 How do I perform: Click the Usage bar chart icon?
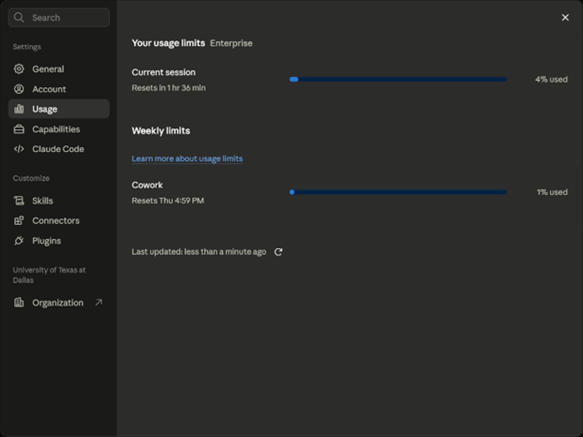click(19, 109)
